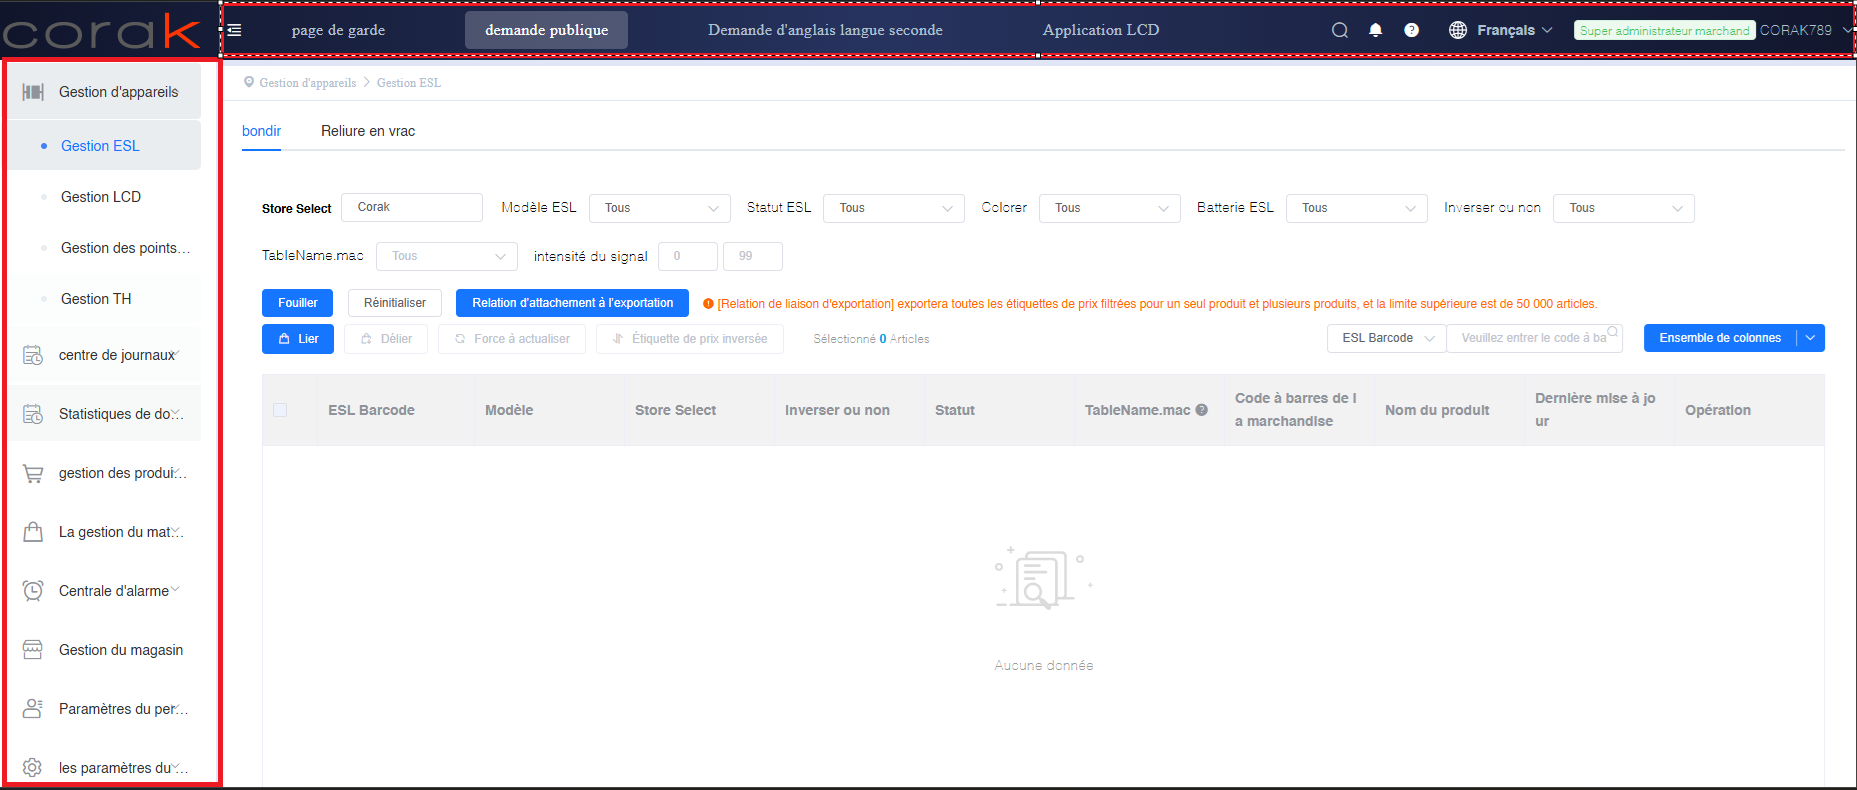Viewport: 1857px width, 790px height.
Task: Open Gestion LCD in sidebar
Action: pos(104,197)
